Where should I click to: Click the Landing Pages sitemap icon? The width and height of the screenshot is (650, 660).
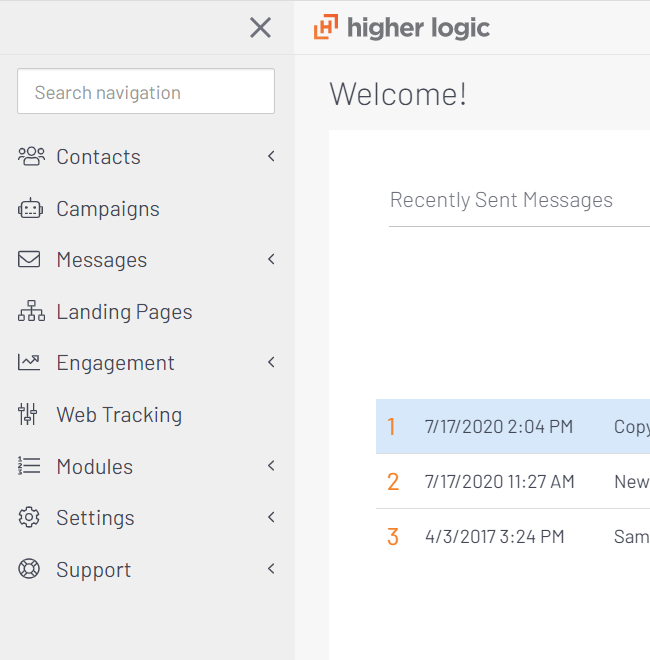(31, 311)
